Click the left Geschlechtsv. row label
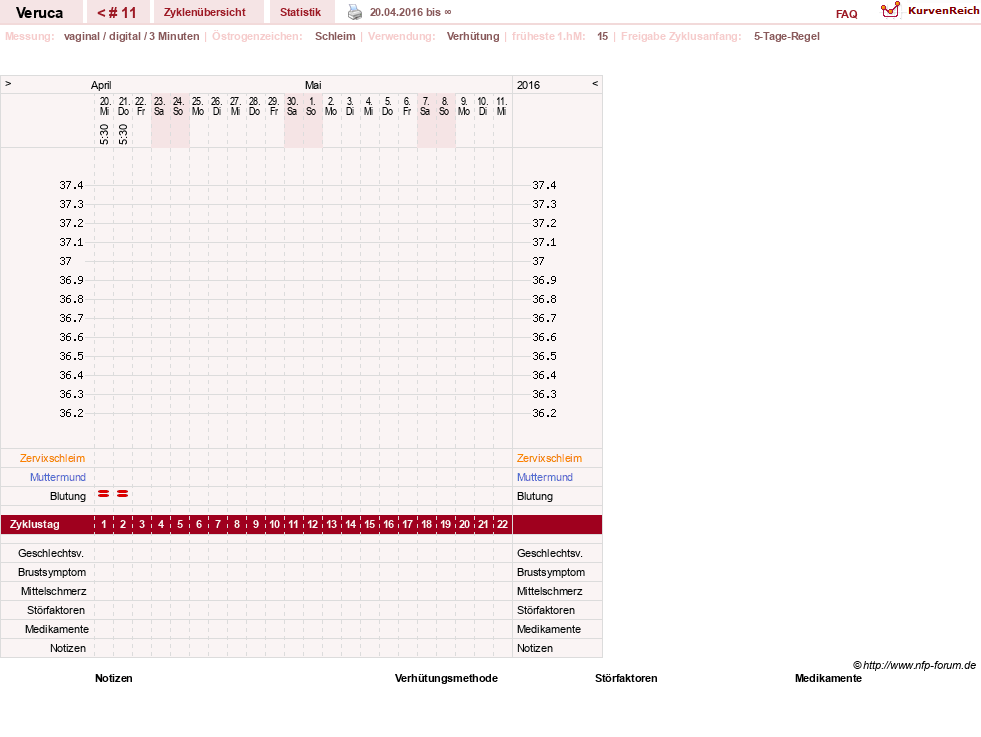The image size is (981, 737). [x=51, y=553]
